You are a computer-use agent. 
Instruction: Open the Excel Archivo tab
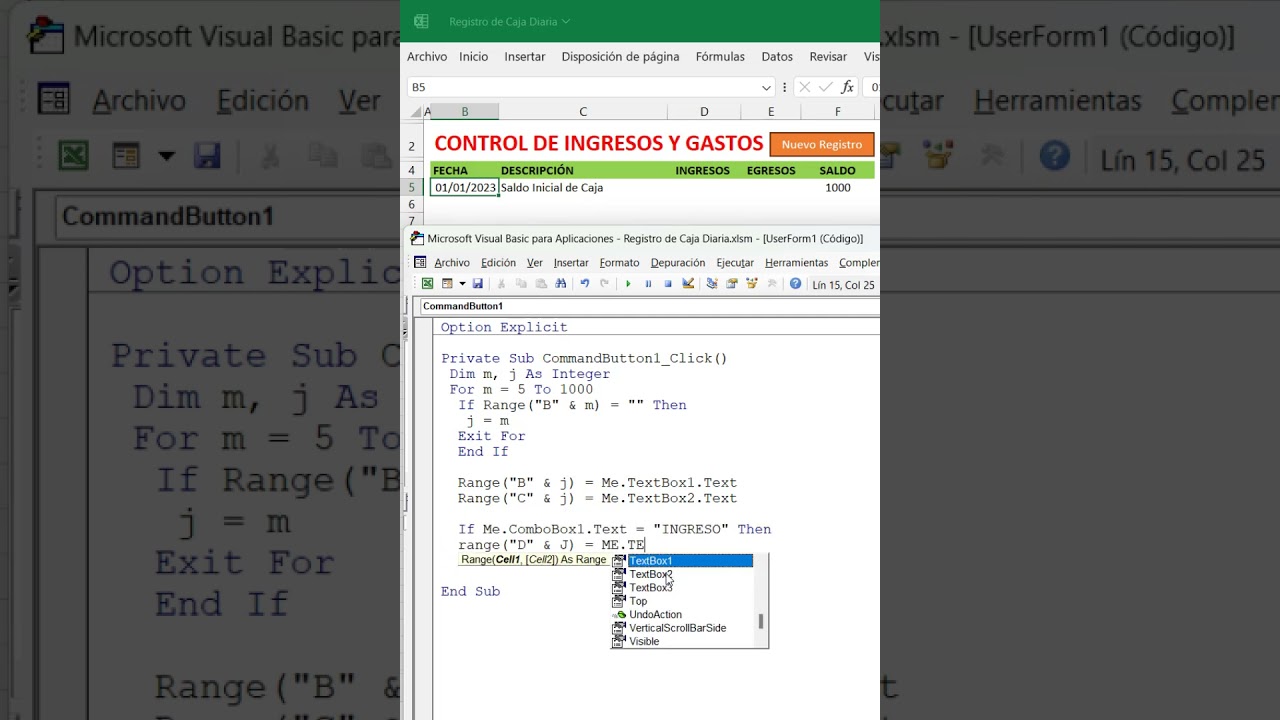point(427,57)
